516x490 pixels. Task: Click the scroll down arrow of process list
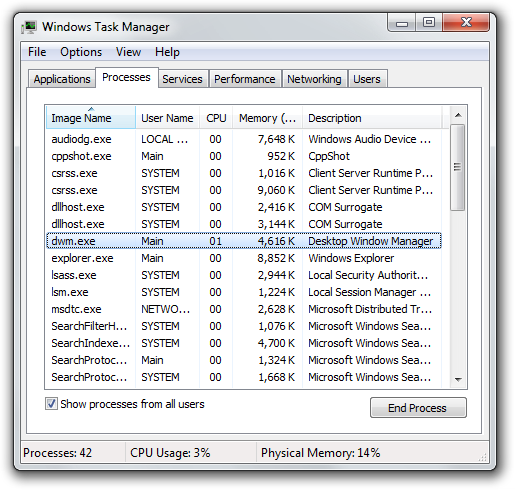pyautogui.click(x=458, y=379)
